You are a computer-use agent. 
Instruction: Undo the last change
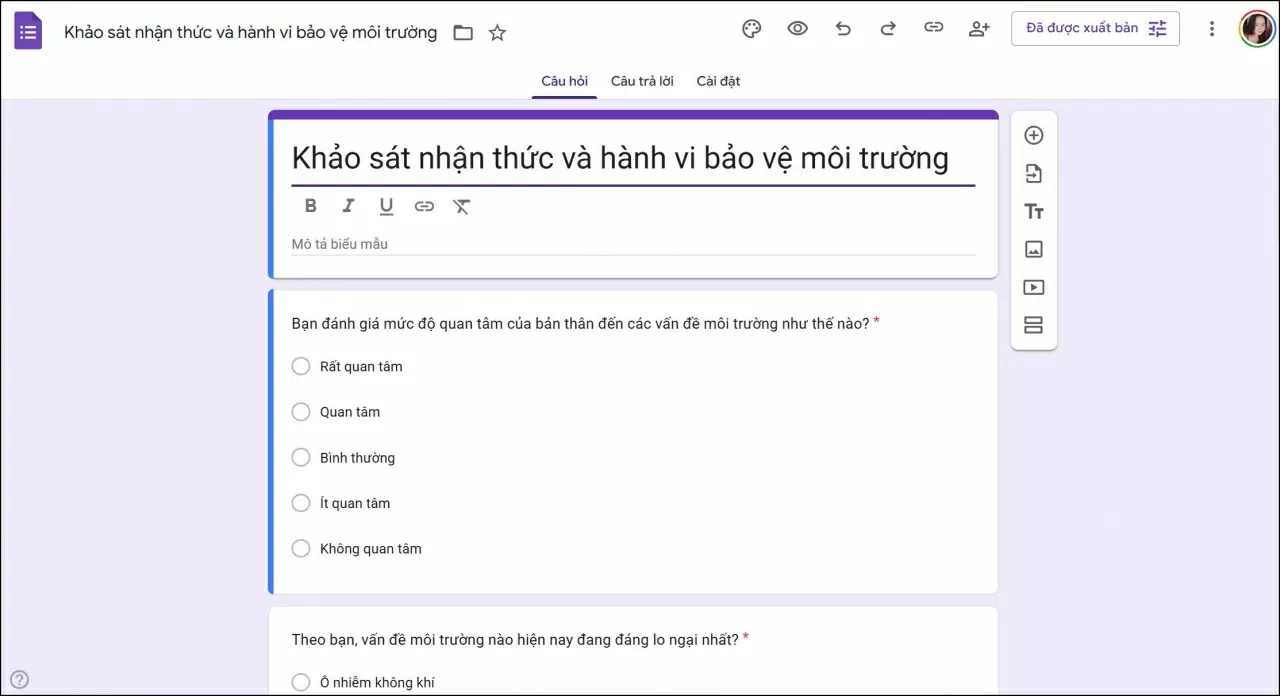pyautogui.click(x=843, y=28)
